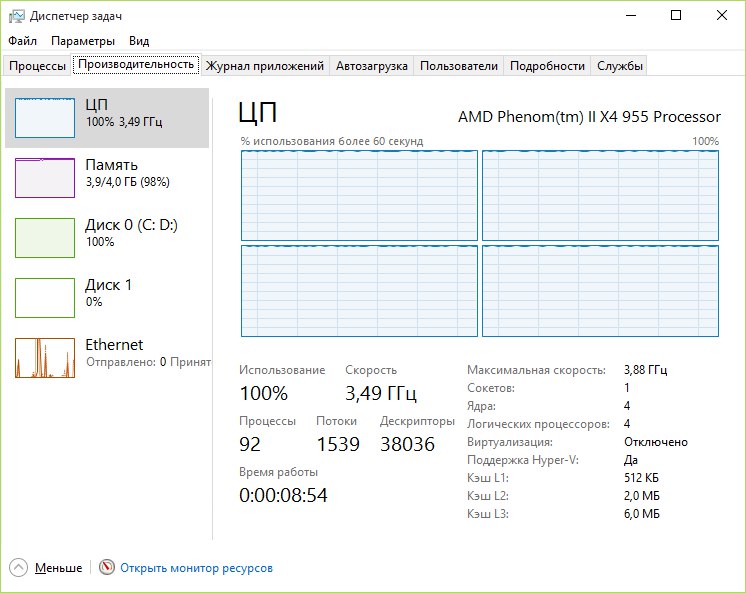Click the resource monitor icon at bottom
Screen dimensions: 746x593
tap(107, 568)
